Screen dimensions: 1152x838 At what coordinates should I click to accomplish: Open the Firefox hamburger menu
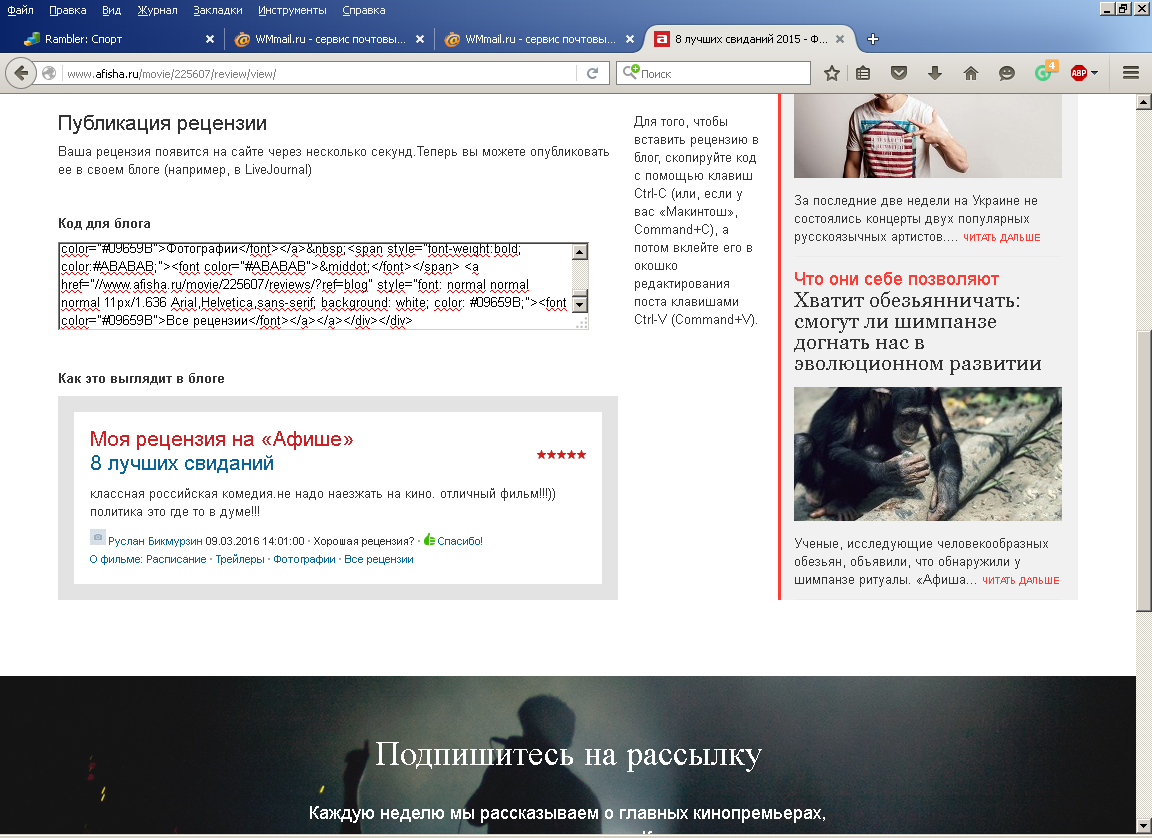[1131, 73]
